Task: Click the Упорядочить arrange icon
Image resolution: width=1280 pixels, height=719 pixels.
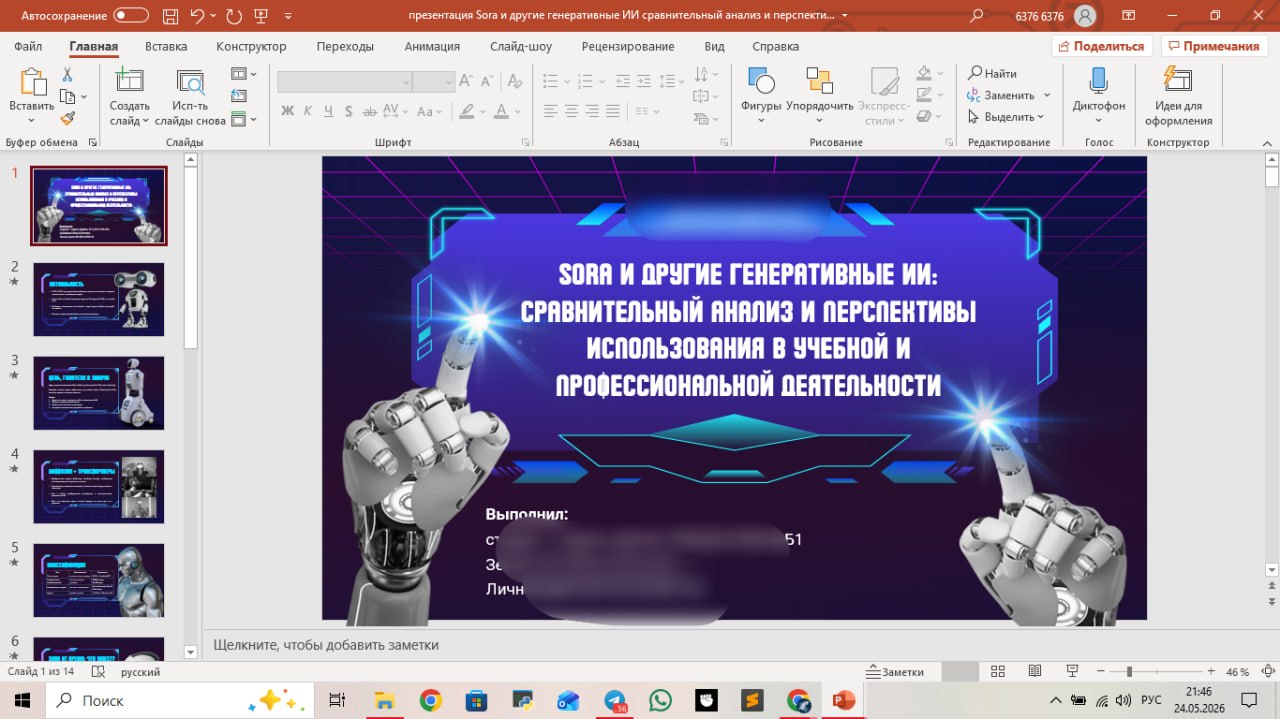Action: pos(819,82)
